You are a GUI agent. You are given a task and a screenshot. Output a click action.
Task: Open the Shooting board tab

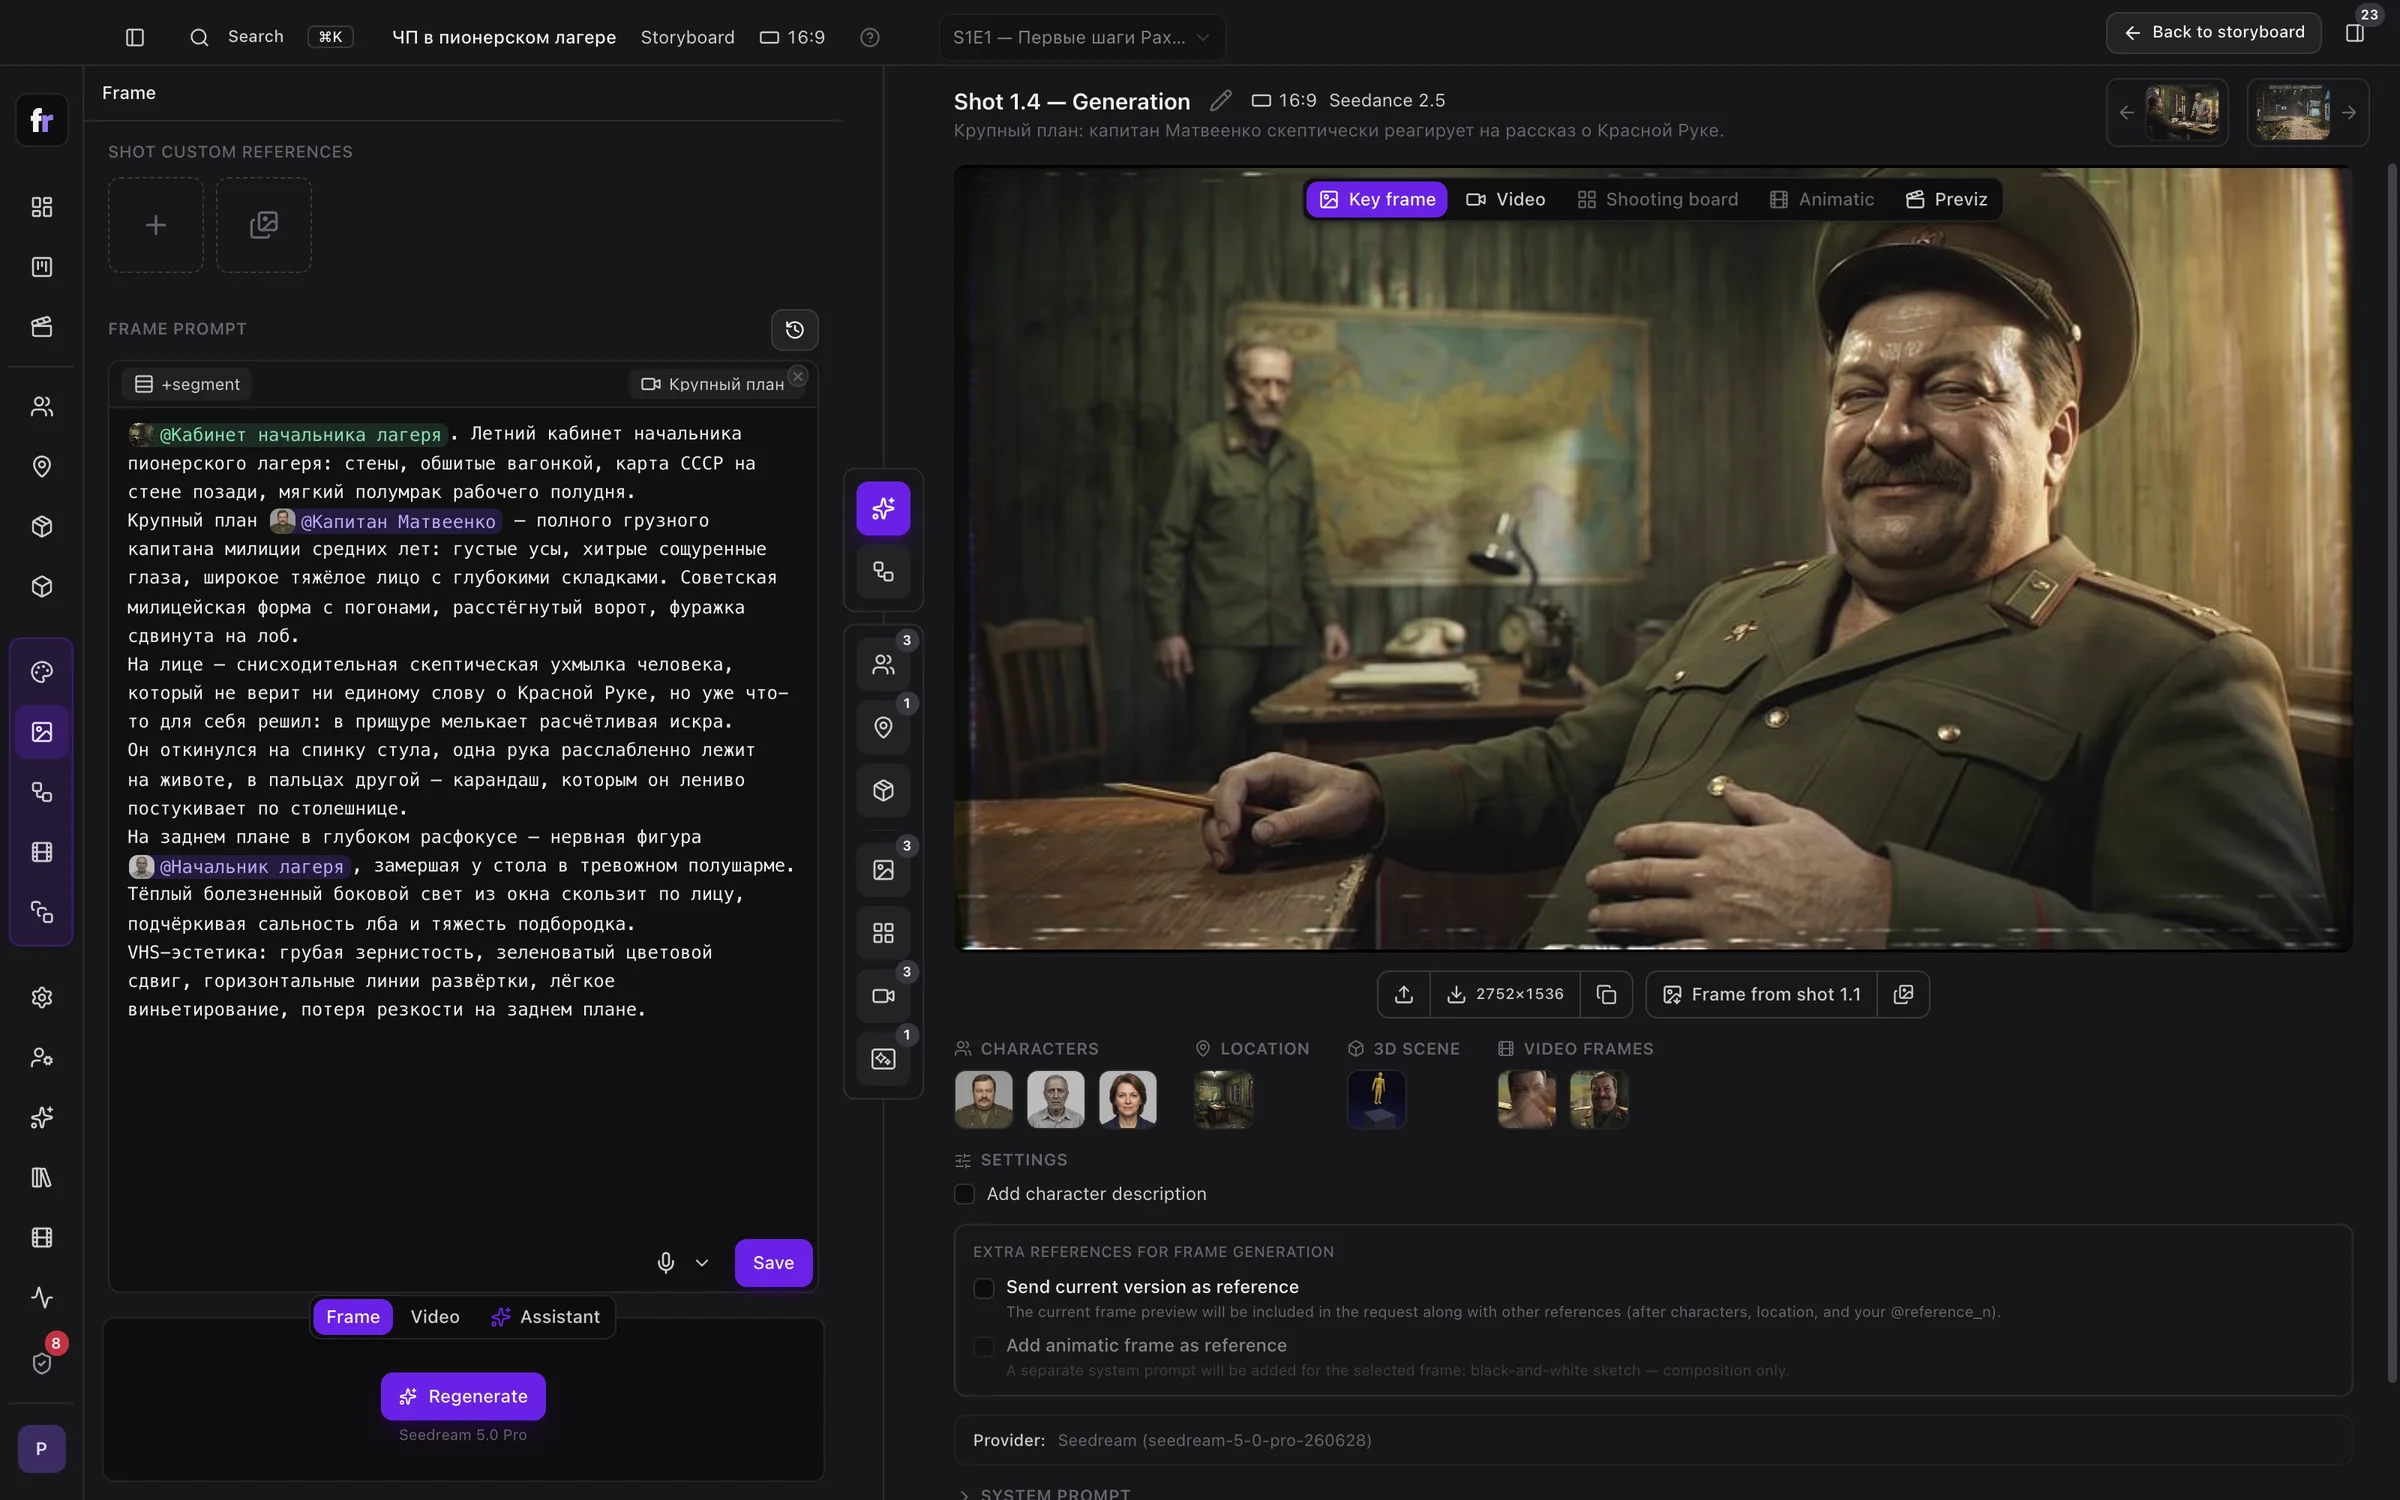click(1657, 199)
